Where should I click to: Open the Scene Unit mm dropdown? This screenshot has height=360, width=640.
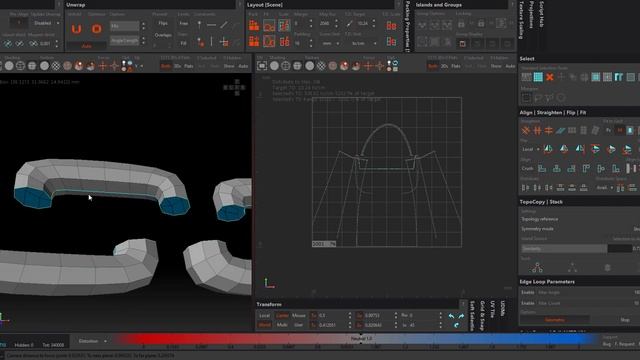pyautogui.click(x=330, y=43)
